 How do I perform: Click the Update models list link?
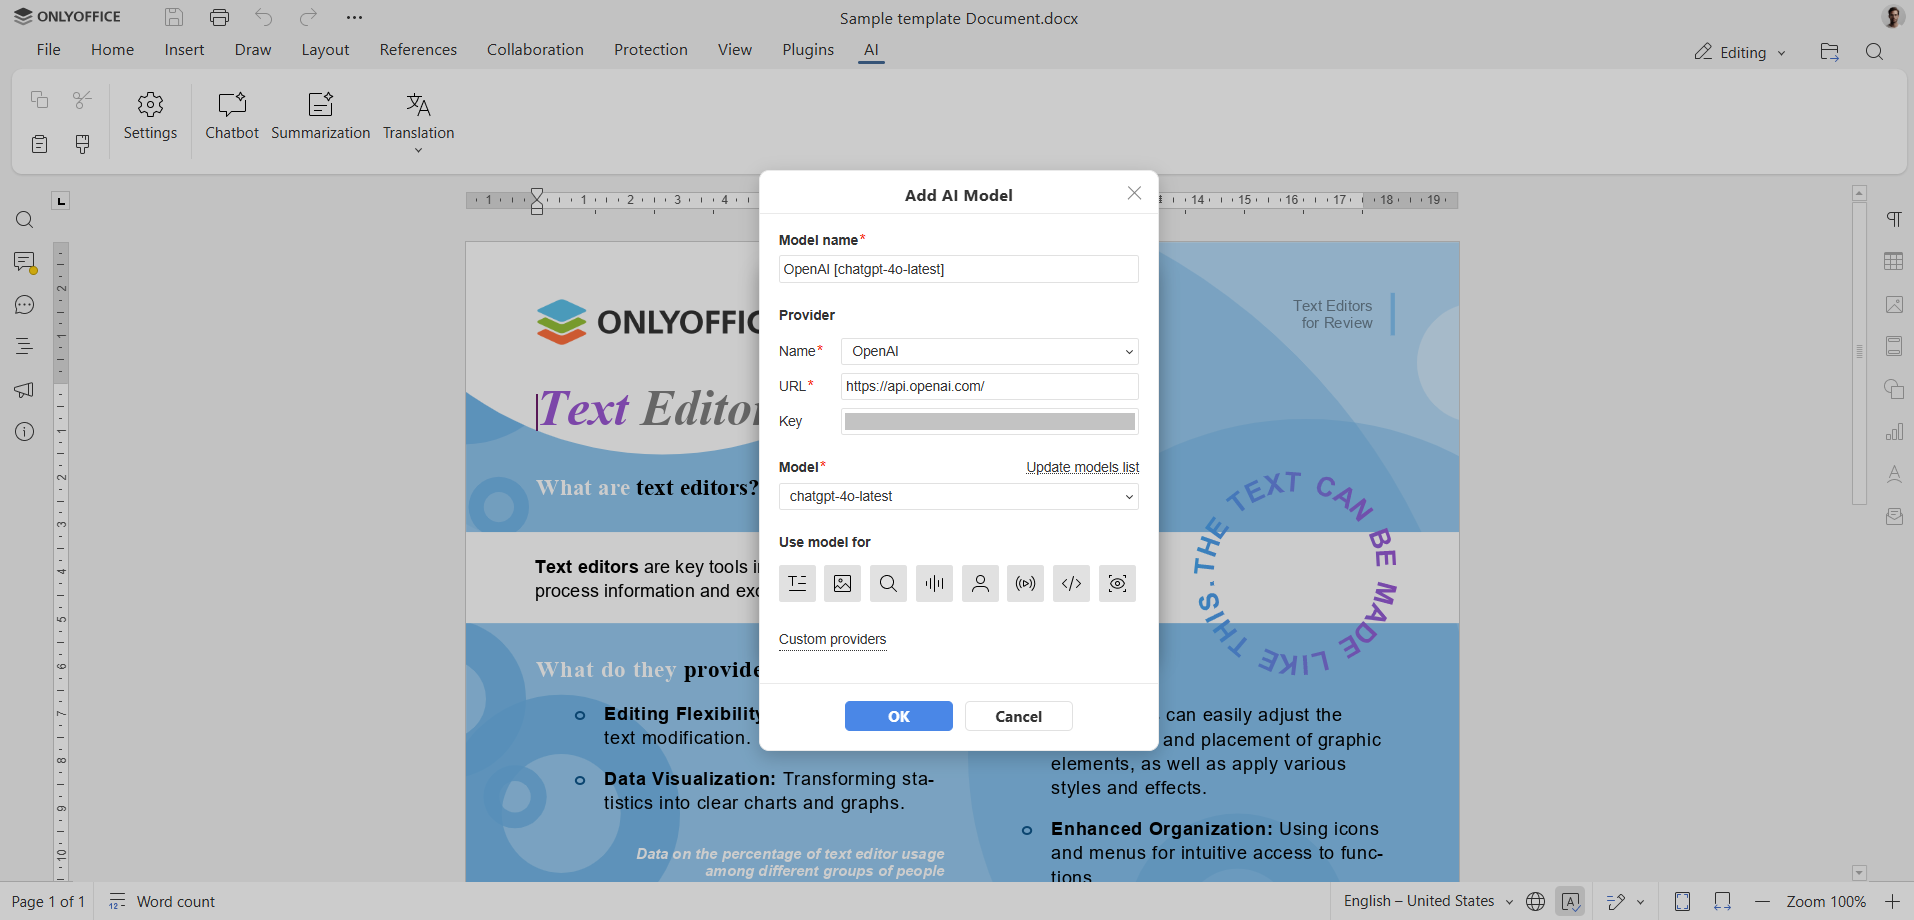[x=1083, y=467]
